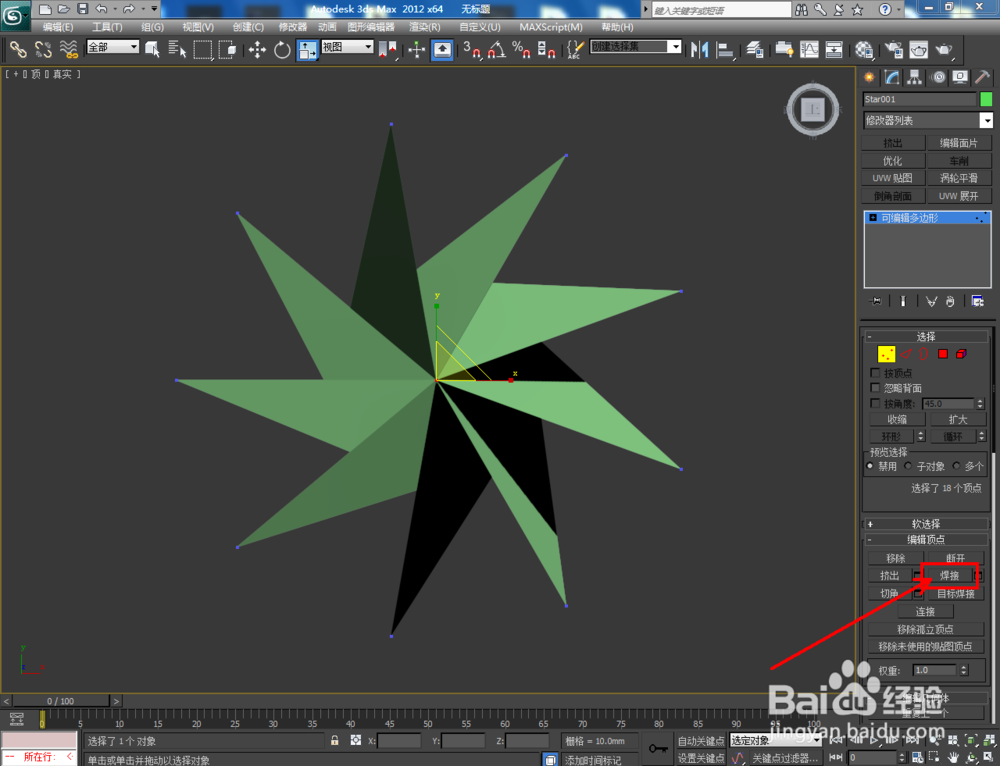Switch to Hierarchy panel tab
This screenshot has width=1000, height=766.
(x=915, y=77)
